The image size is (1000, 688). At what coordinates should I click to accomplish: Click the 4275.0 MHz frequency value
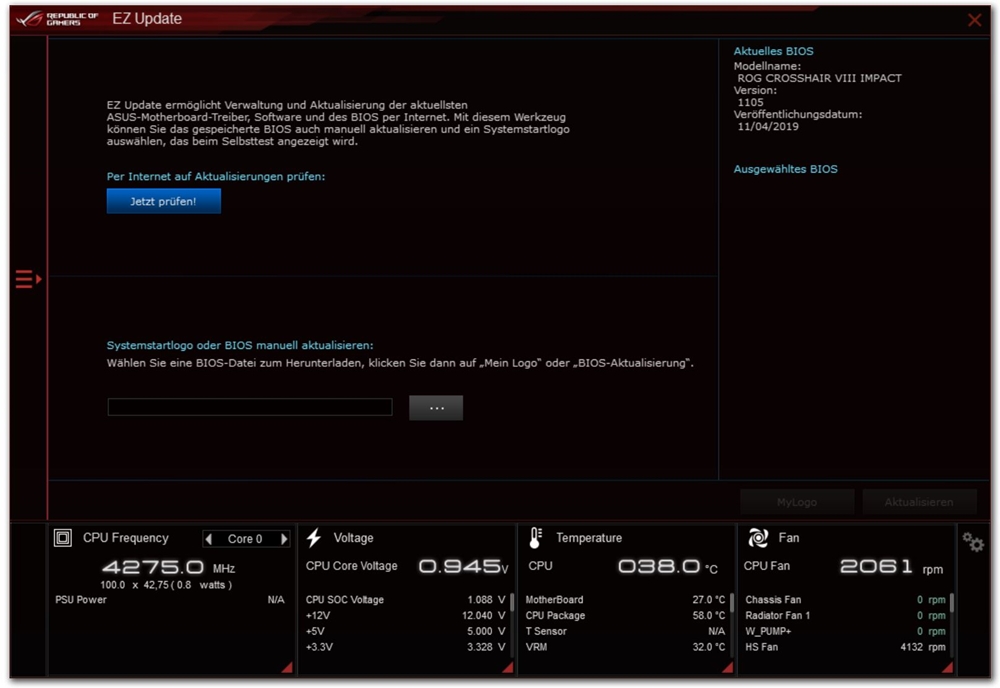click(168, 567)
